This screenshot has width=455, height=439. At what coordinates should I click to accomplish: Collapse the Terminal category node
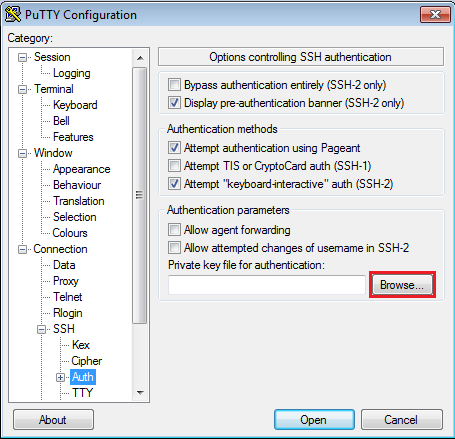pyautogui.click(x=22, y=90)
